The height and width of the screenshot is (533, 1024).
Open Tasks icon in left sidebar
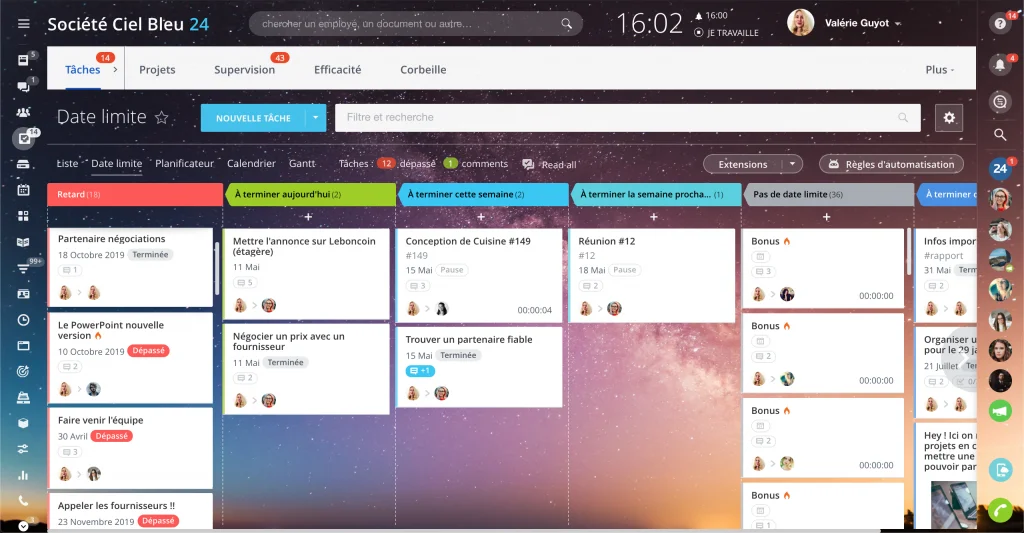click(23, 139)
